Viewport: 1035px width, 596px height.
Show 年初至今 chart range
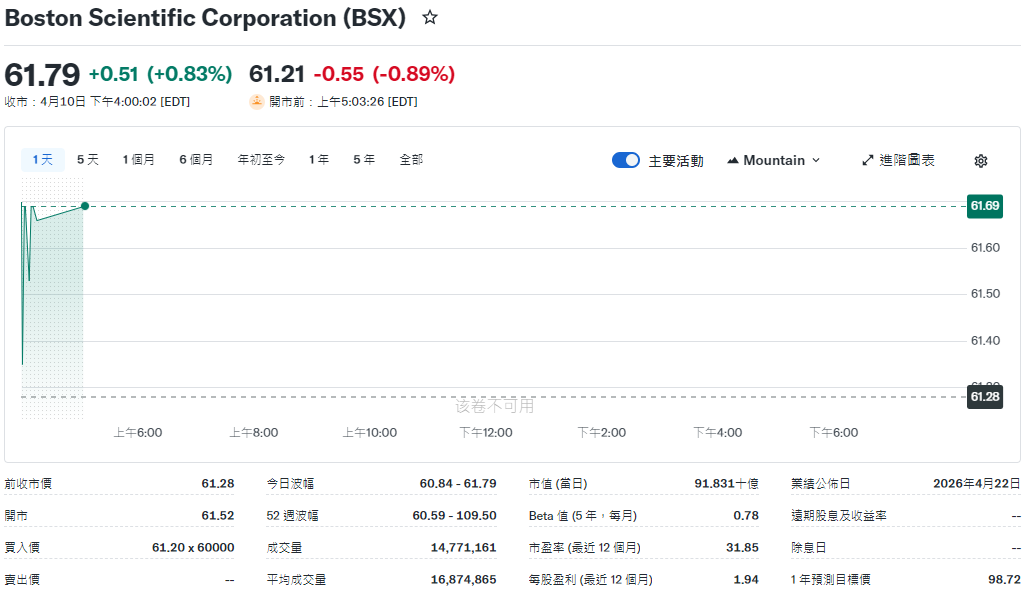(x=261, y=159)
